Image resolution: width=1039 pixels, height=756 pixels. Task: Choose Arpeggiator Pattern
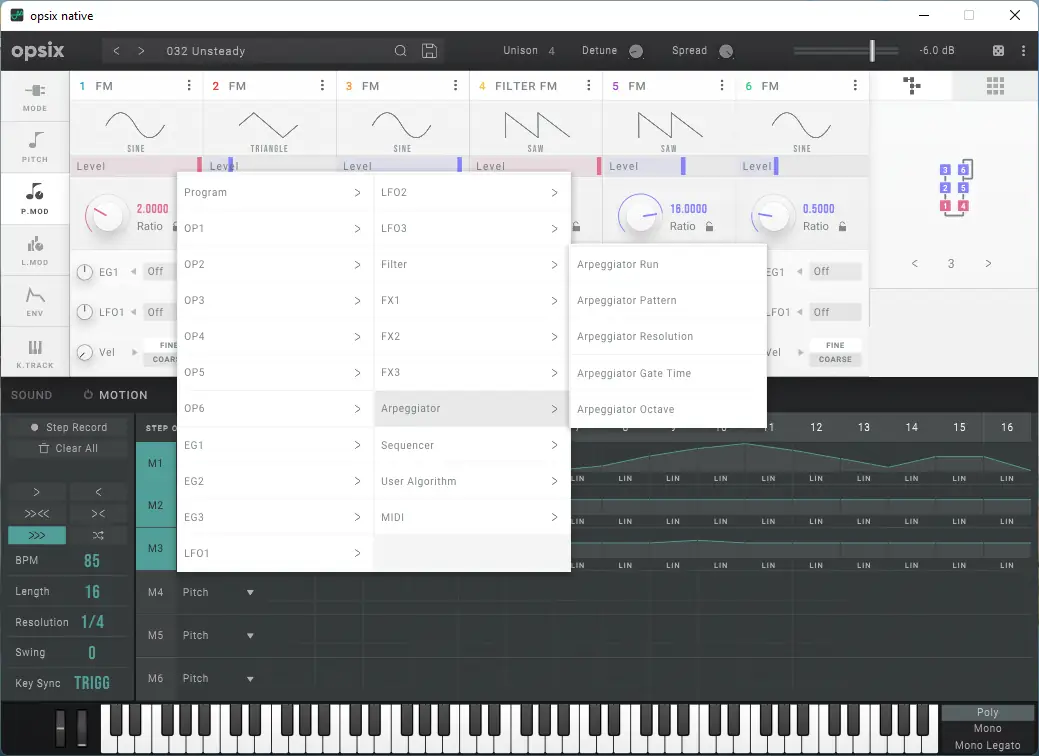pos(667,300)
